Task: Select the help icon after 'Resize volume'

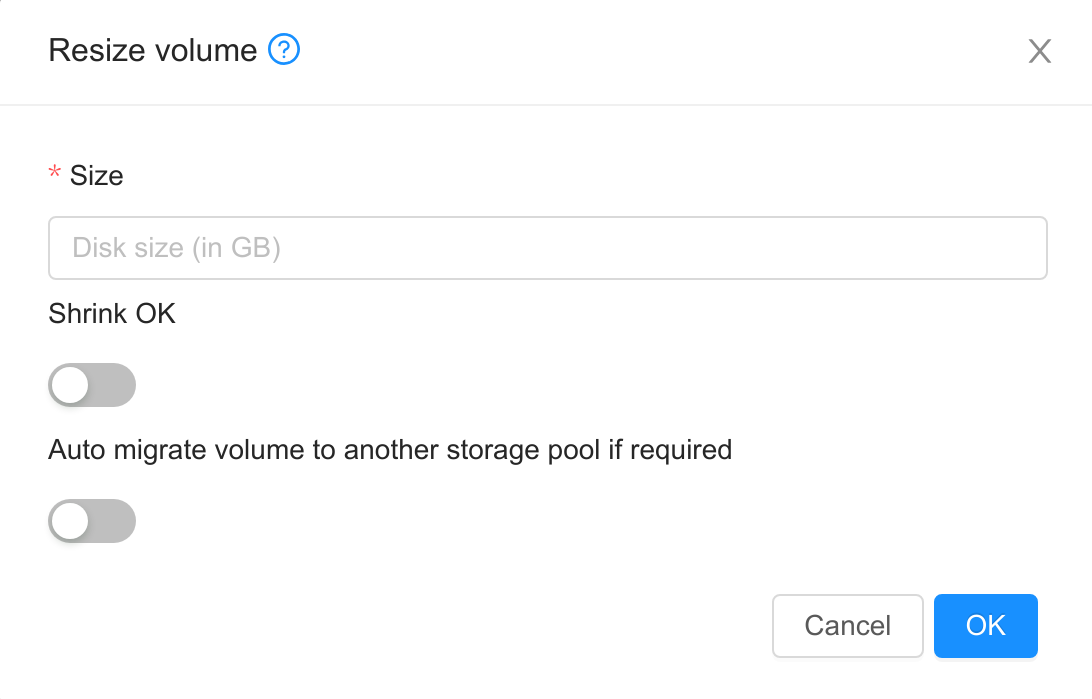Action: [x=283, y=50]
